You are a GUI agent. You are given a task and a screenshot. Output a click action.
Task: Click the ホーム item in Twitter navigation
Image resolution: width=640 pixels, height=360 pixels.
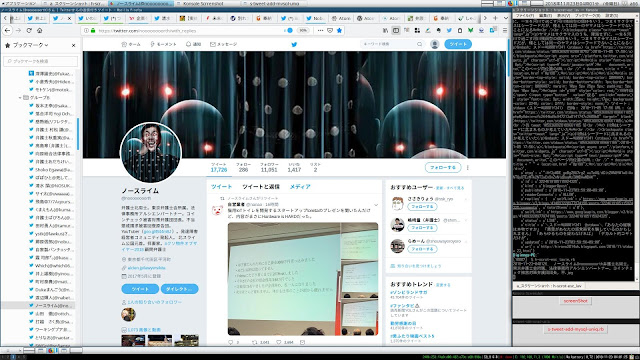pos(131,44)
